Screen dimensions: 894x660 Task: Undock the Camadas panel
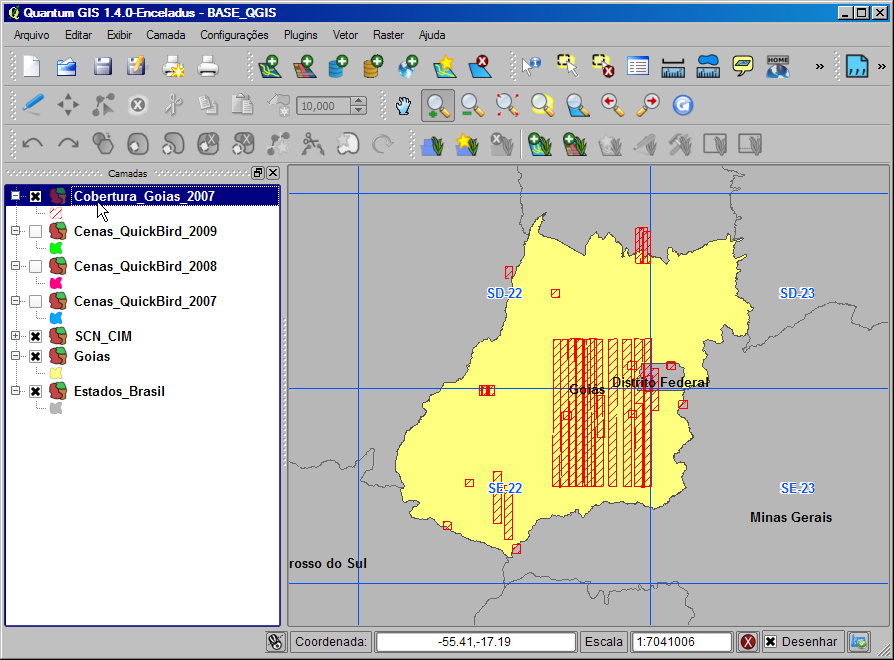coord(258,173)
